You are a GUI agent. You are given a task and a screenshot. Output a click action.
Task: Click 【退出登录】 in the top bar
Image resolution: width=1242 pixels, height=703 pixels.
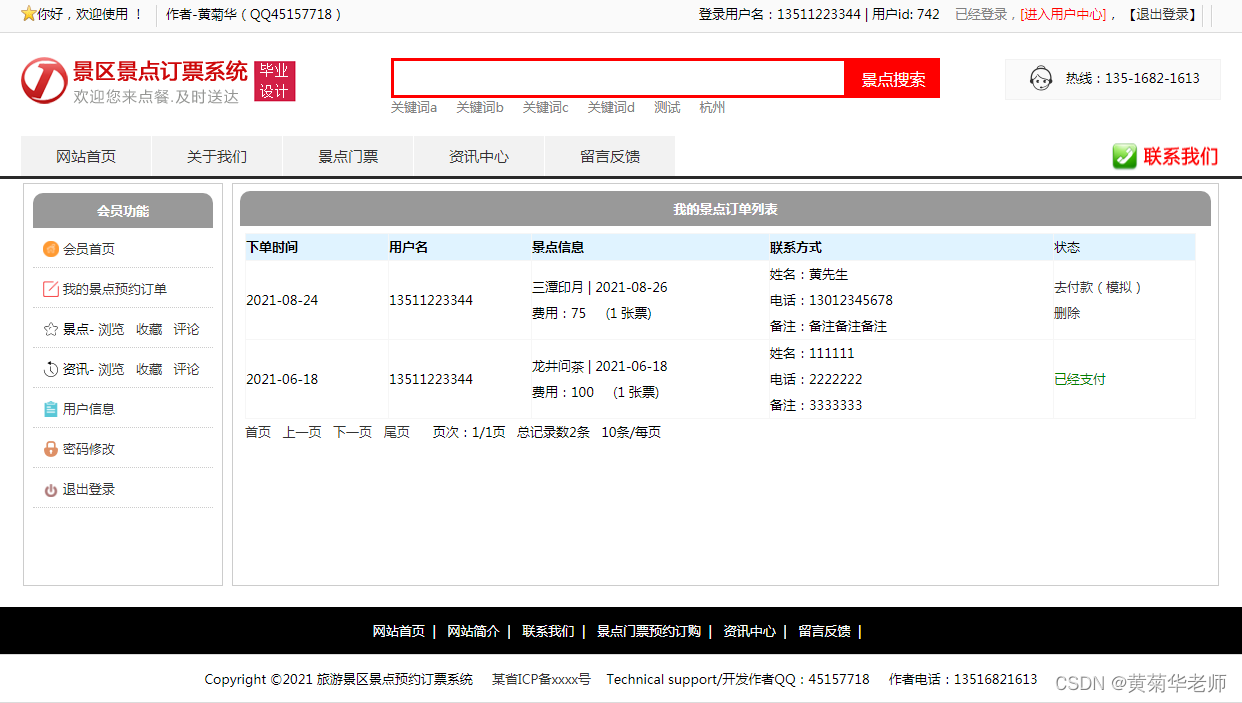[1162, 14]
